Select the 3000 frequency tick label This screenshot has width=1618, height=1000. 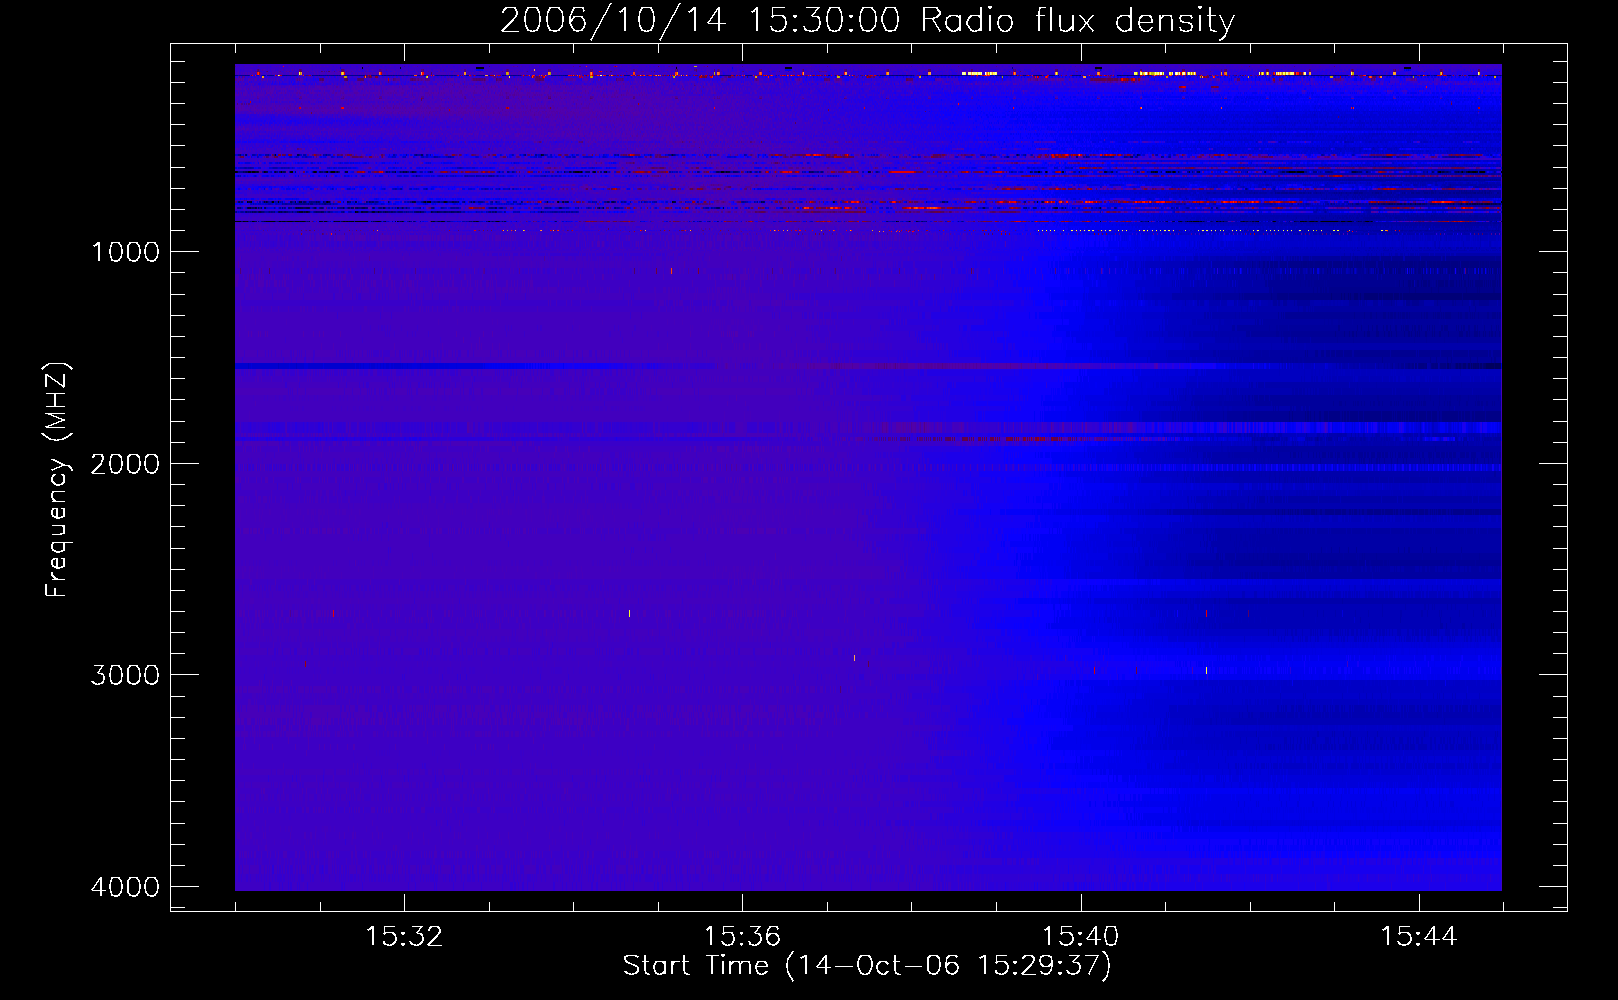point(125,675)
